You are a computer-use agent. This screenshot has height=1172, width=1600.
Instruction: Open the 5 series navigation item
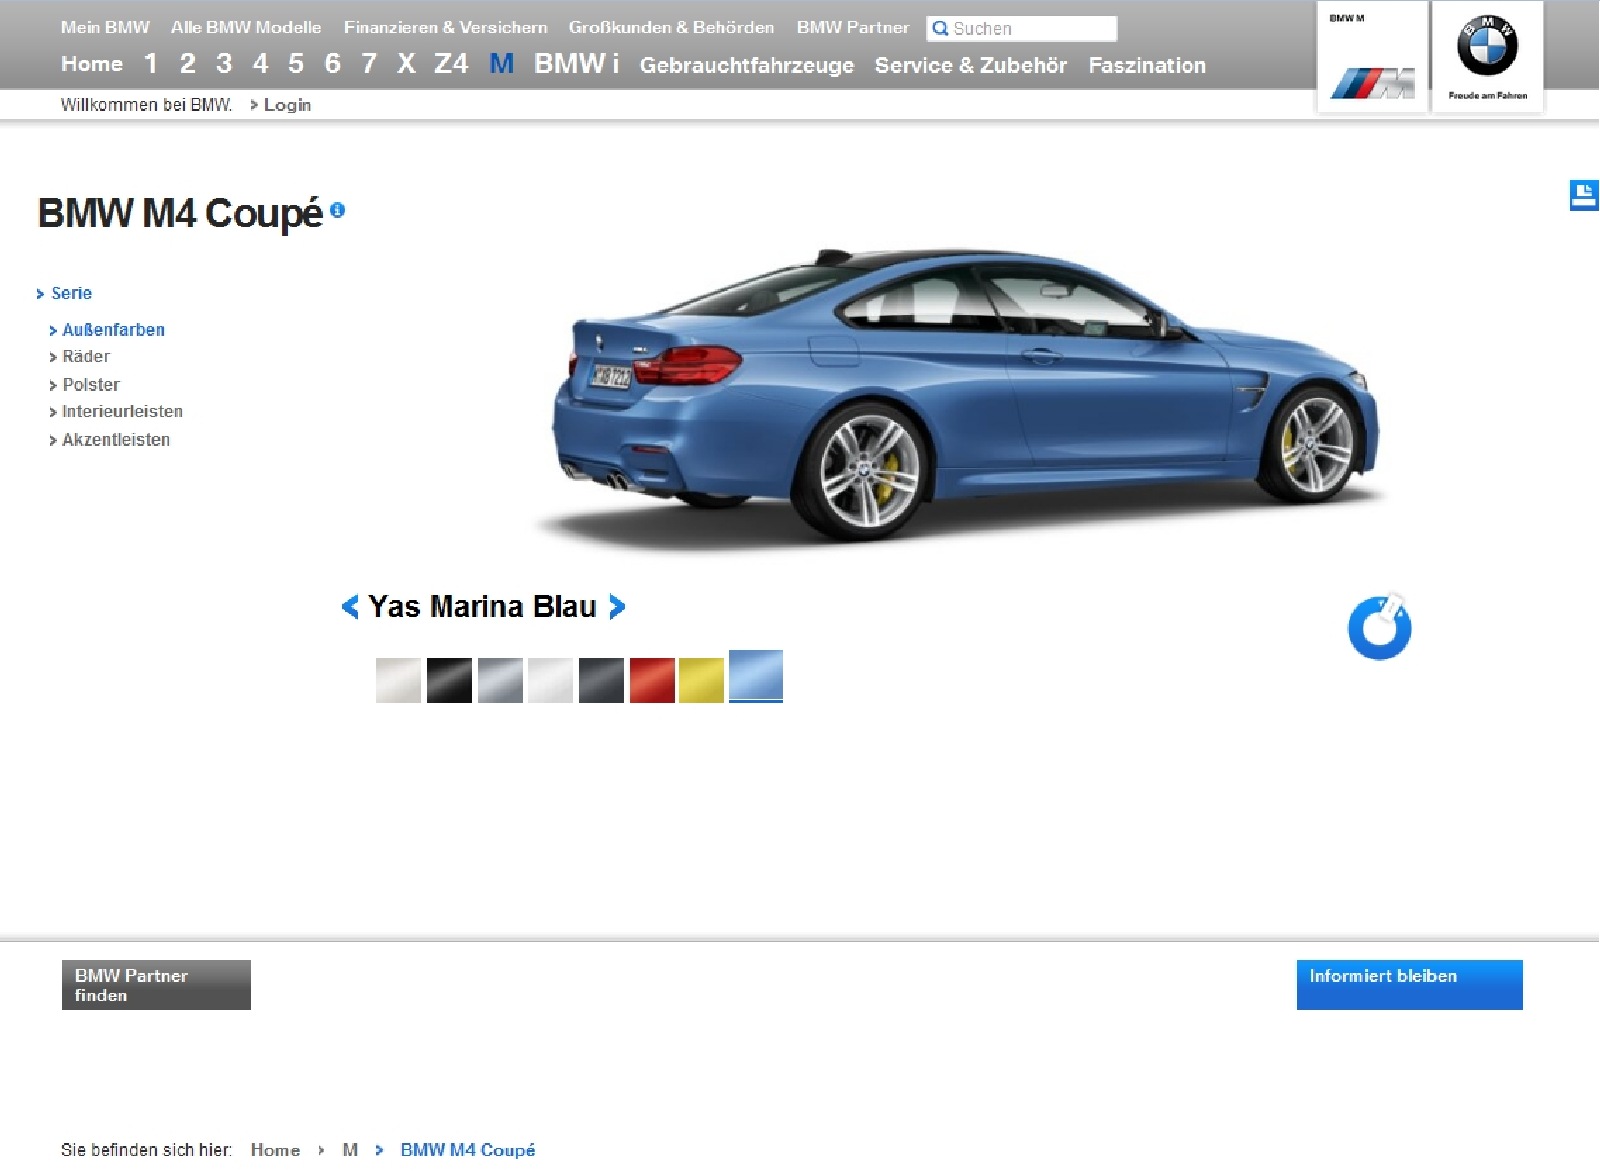pos(296,64)
